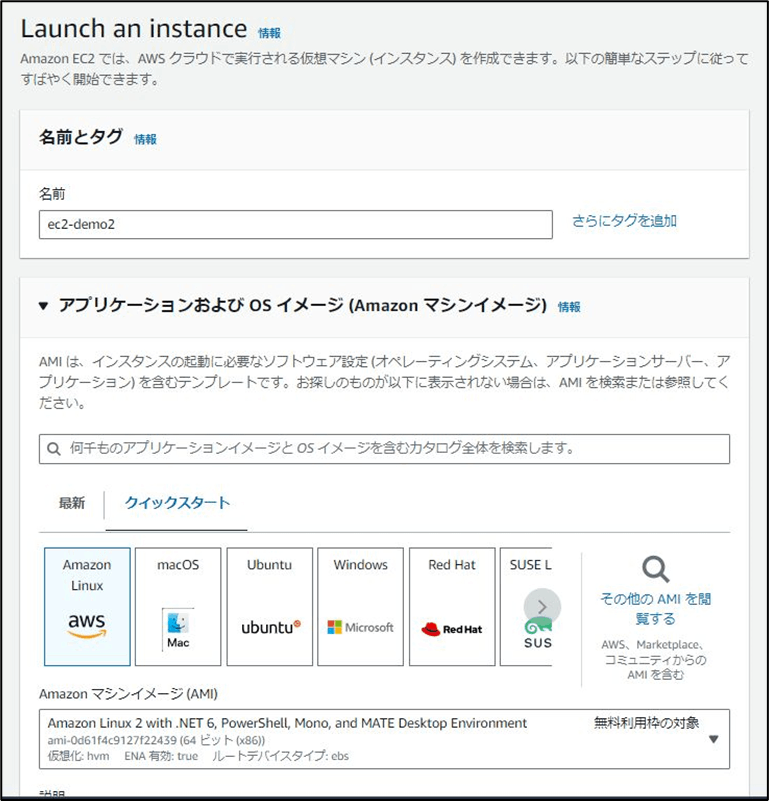Image resolution: width=769 pixels, height=801 pixels.
Task: Click the 名前 input field containing ec2-demo2
Action: coord(296,224)
